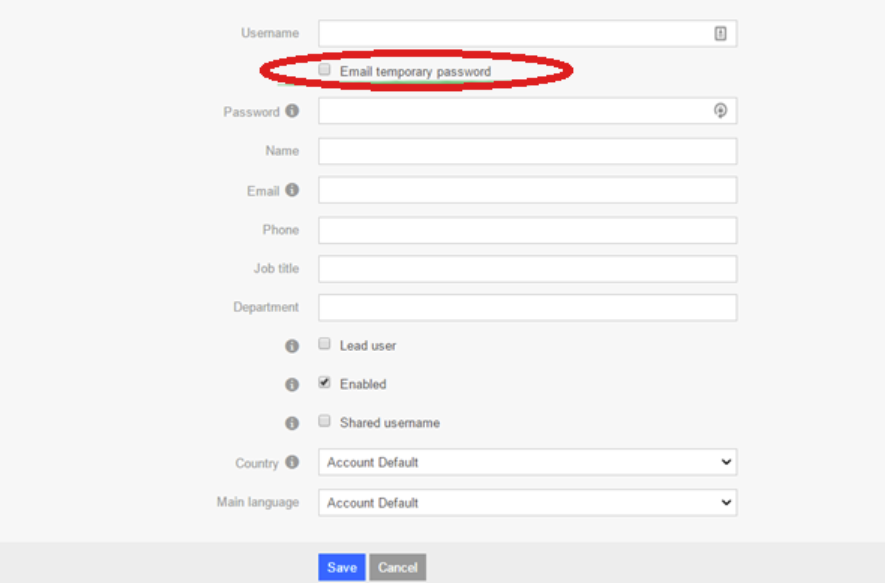Click the info icon beside Country label
The height and width of the screenshot is (583, 885).
[292, 462]
